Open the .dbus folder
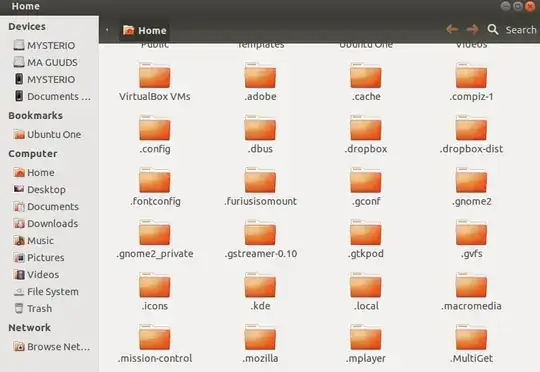540x372 pixels. point(260,135)
